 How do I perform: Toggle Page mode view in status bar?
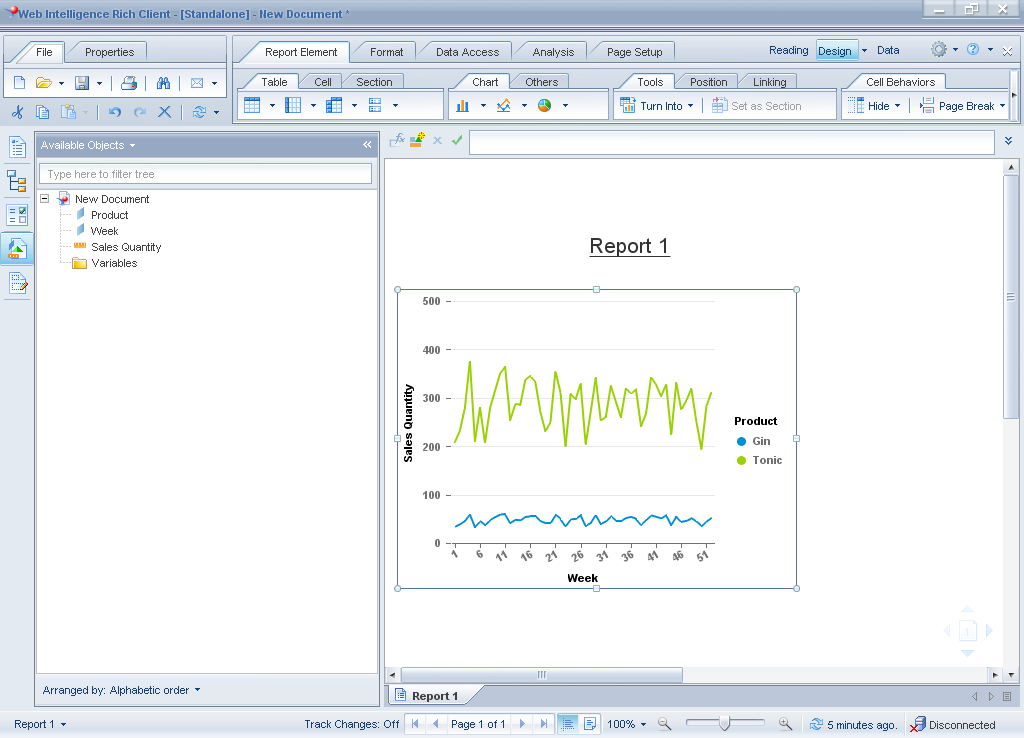tap(590, 724)
